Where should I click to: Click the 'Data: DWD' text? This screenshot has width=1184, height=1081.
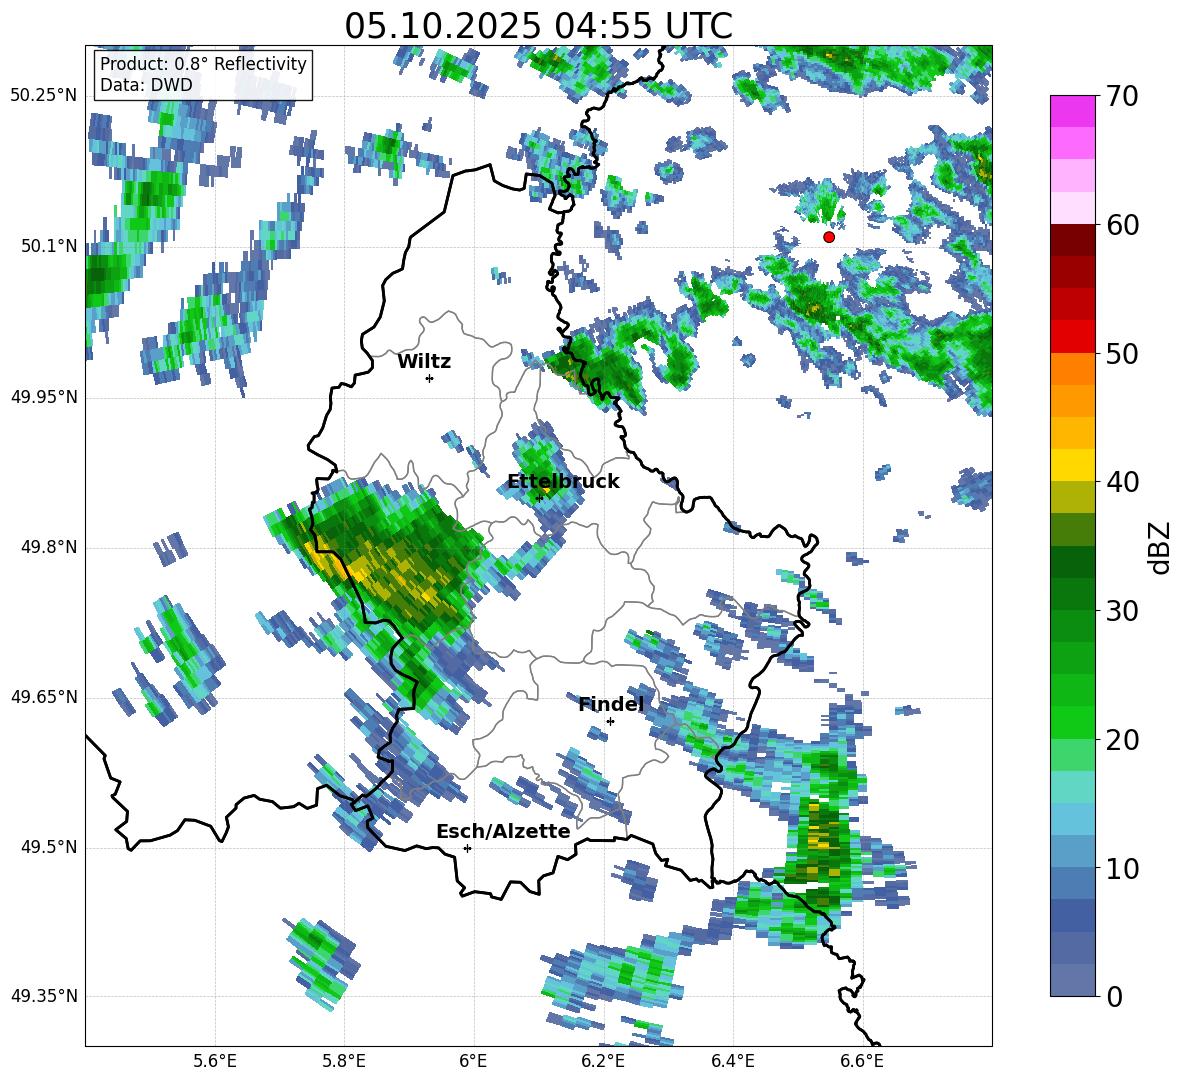click(x=146, y=85)
